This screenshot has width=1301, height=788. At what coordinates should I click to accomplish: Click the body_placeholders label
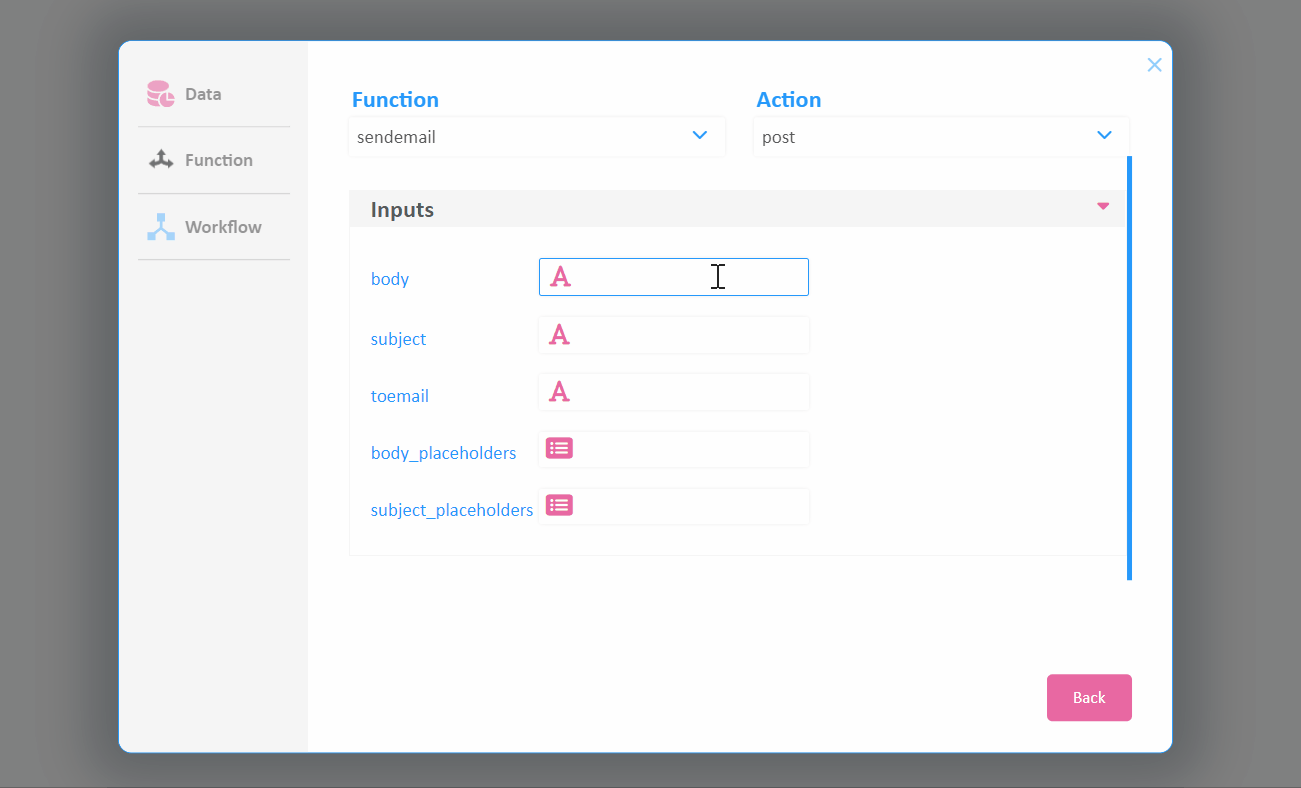point(444,453)
